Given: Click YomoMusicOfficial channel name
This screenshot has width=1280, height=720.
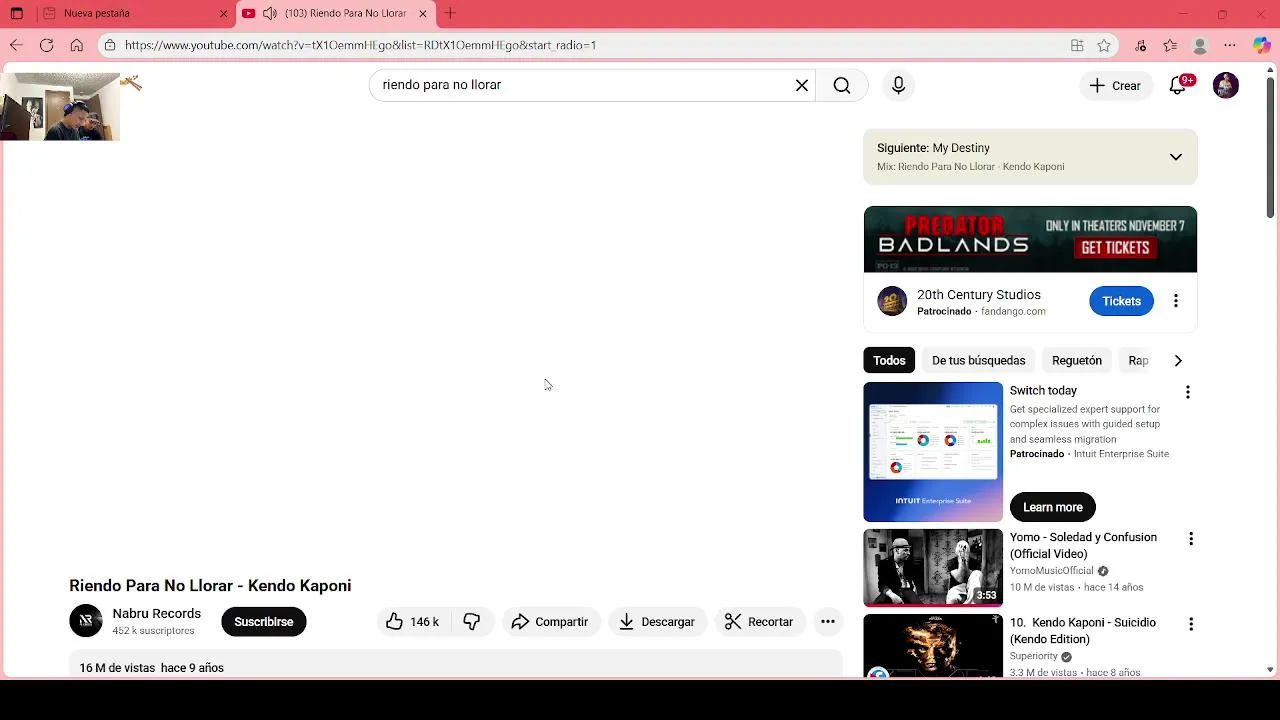Looking at the screenshot, I should [x=1052, y=571].
